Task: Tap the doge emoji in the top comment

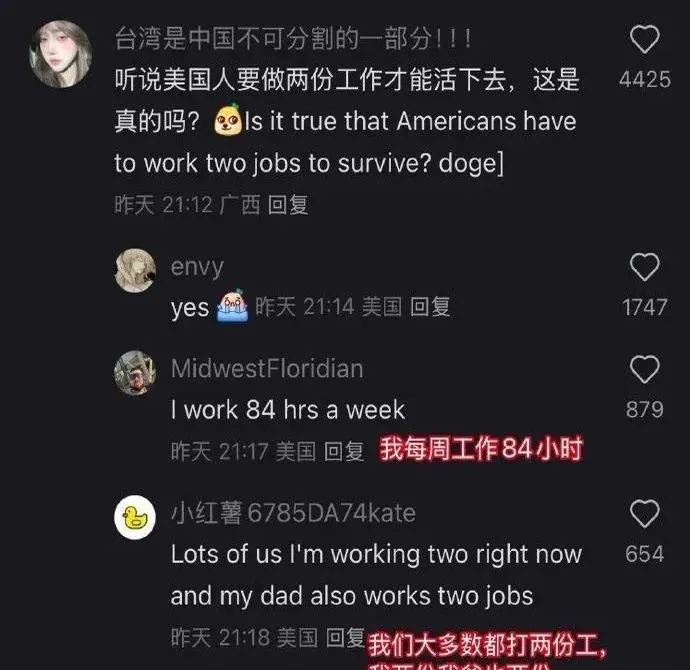Action: tap(228, 119)
